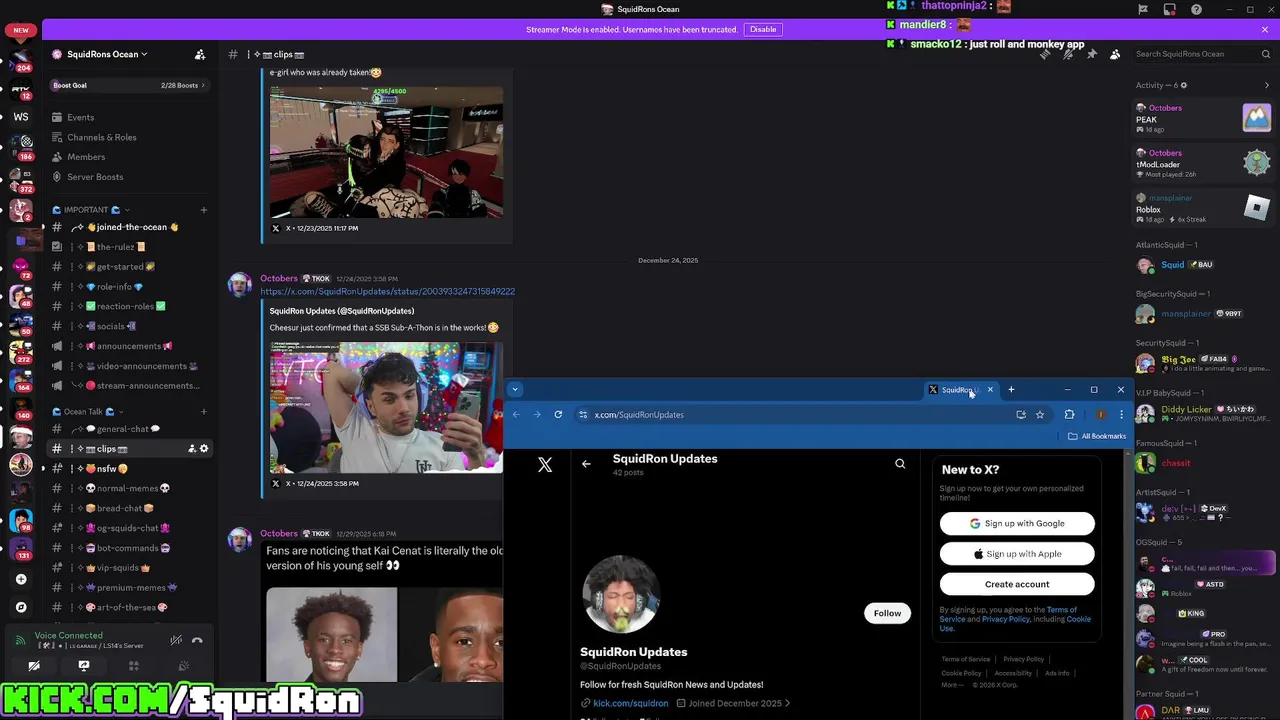
Task: Open a new browser tab
Action: point(1011,389)
